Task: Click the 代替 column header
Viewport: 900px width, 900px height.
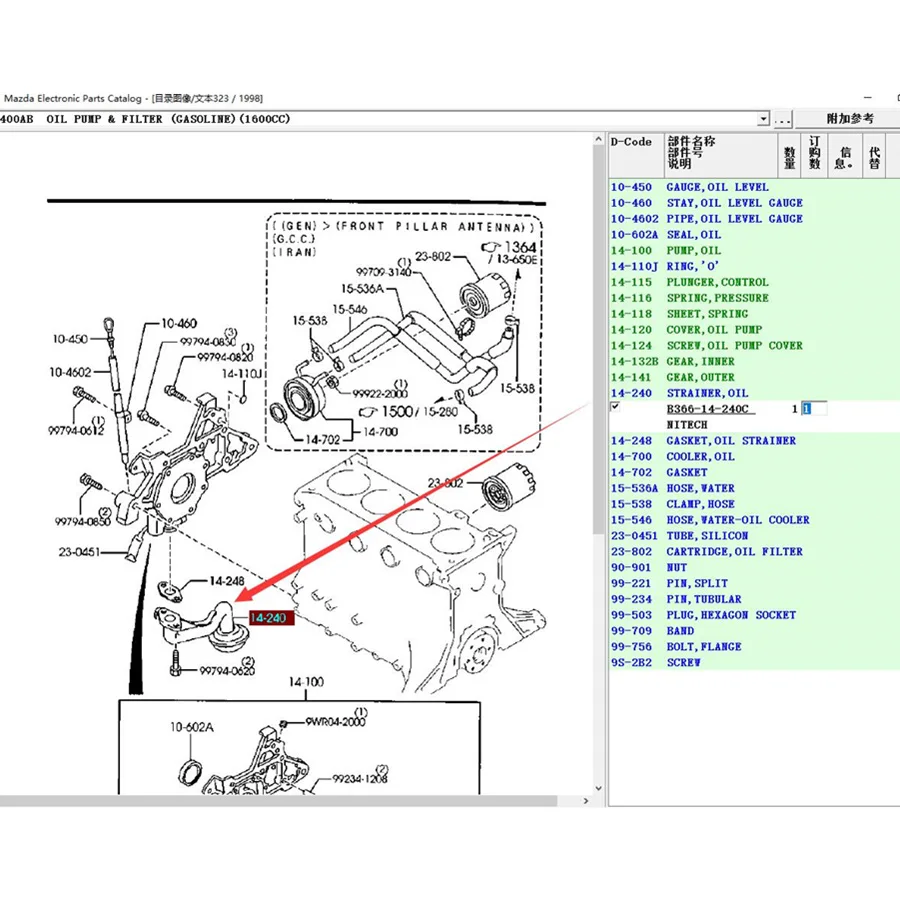Action: pos(874,155)
